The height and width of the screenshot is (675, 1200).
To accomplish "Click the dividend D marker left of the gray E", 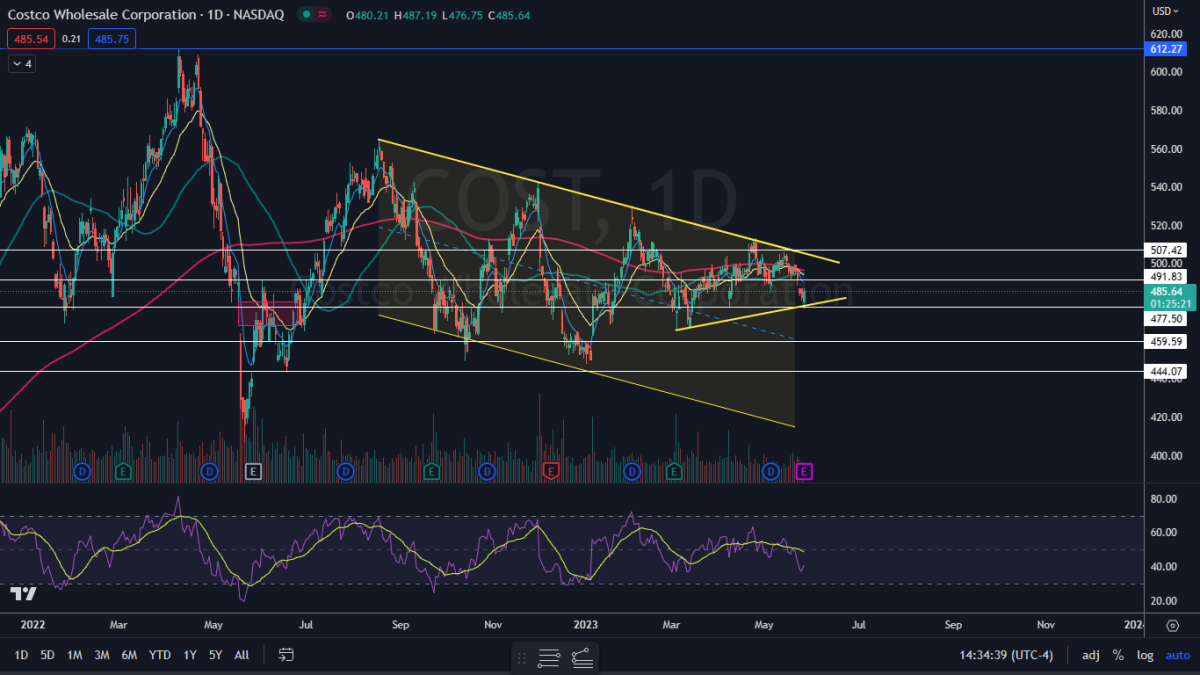I will [x=208, y=470].
